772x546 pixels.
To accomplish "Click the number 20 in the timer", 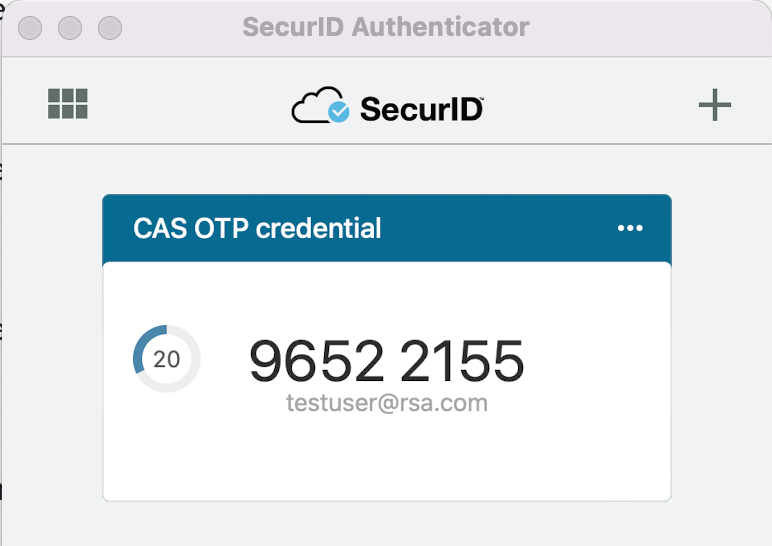I will (x=167, y=359).
